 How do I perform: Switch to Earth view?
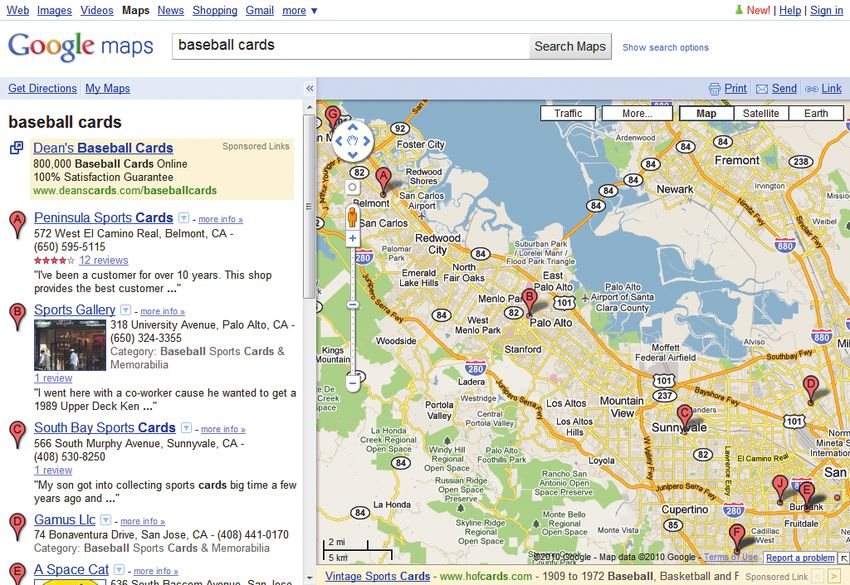816,113
